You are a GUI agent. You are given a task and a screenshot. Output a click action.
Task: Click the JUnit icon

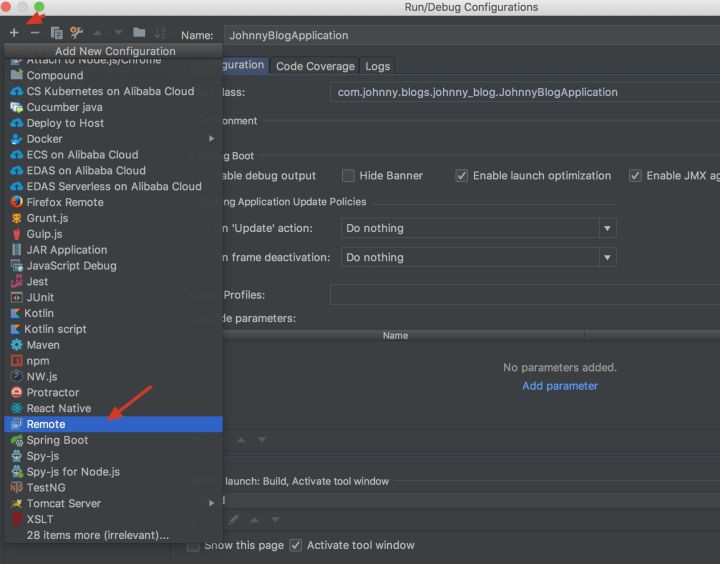17,298
